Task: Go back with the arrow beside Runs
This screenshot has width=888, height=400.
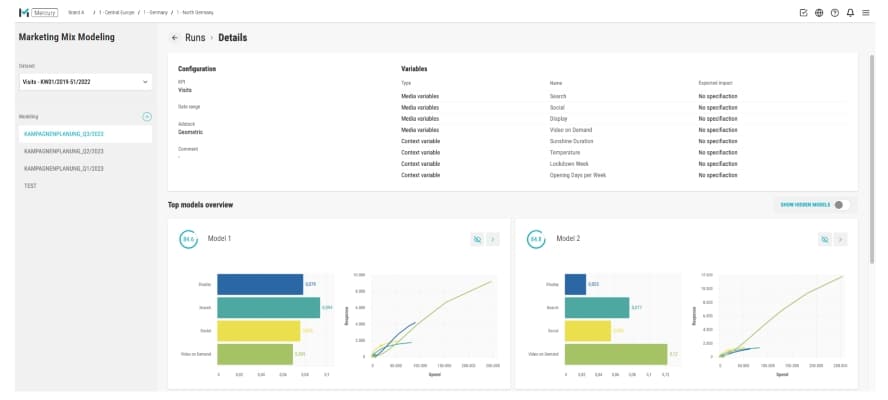Action: tap(174, 38)
